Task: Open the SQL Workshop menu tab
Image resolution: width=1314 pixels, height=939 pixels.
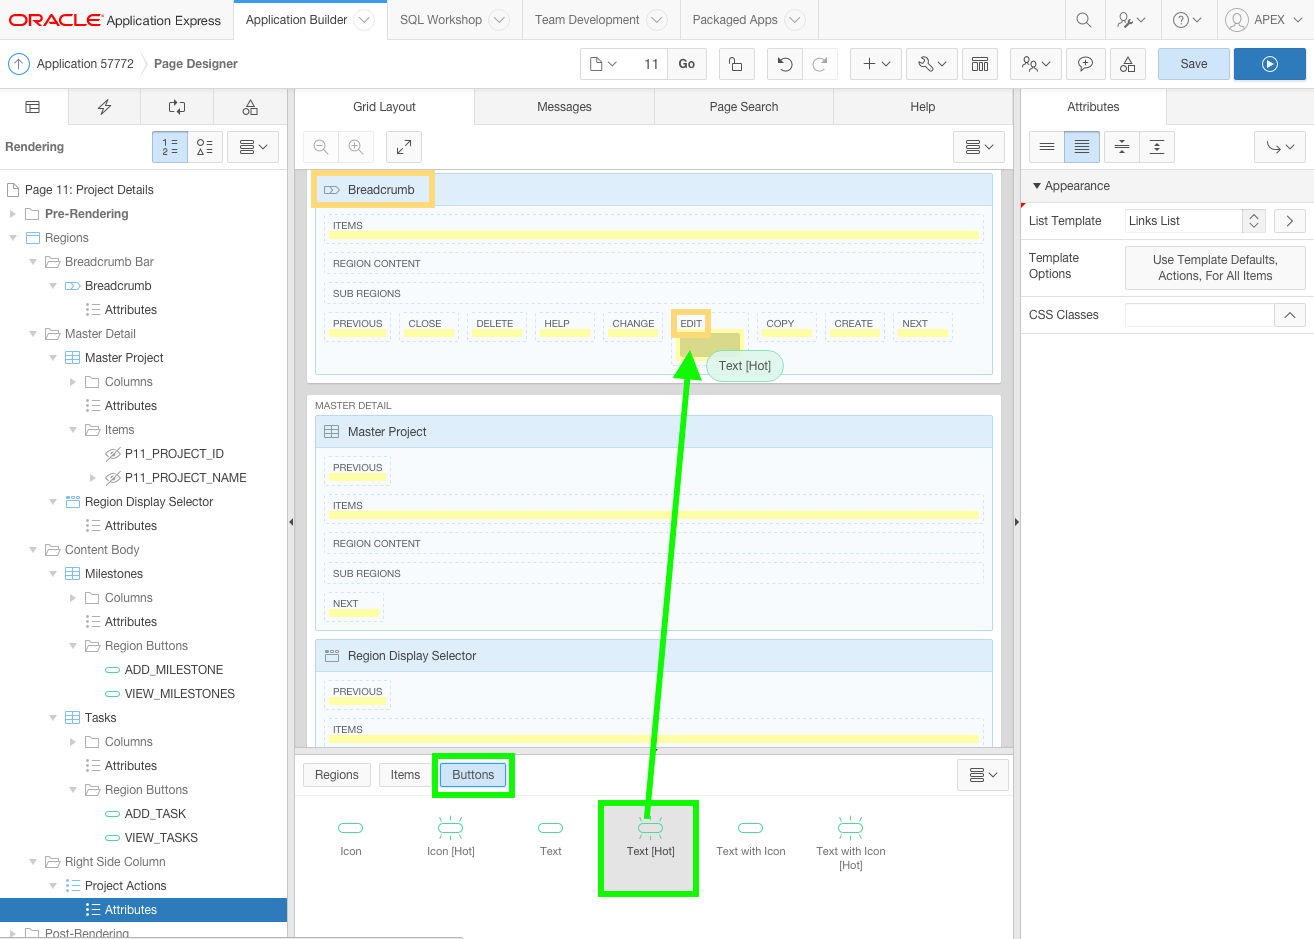Action: 441,20
